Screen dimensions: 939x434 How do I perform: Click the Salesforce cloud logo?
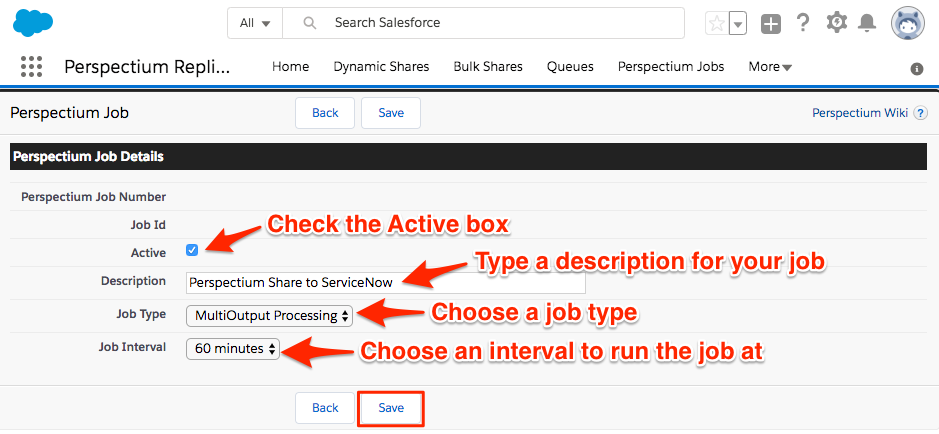pyautogui.click(x=33, y=23)
